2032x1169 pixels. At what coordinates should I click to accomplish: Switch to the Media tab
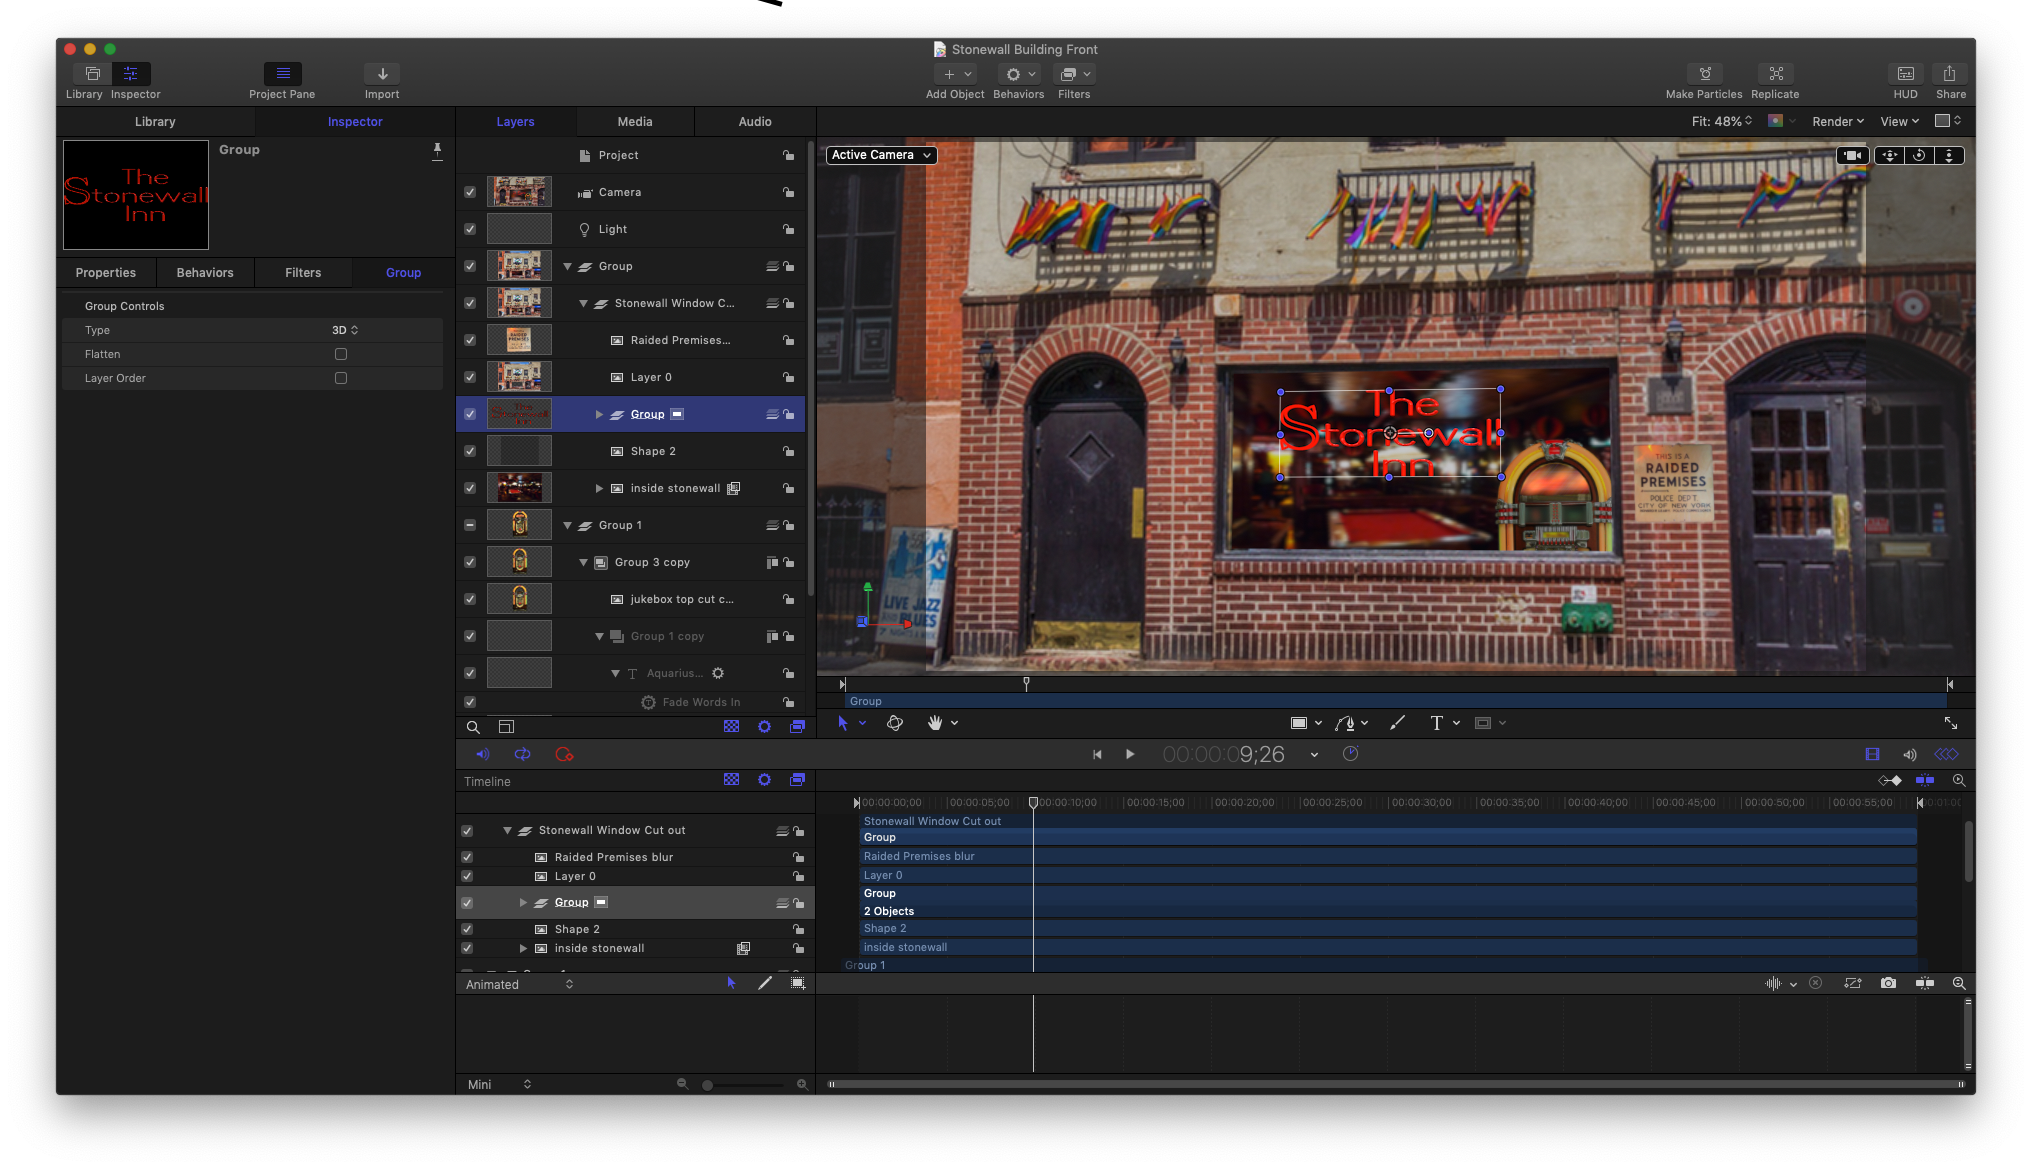pos(634,121)
